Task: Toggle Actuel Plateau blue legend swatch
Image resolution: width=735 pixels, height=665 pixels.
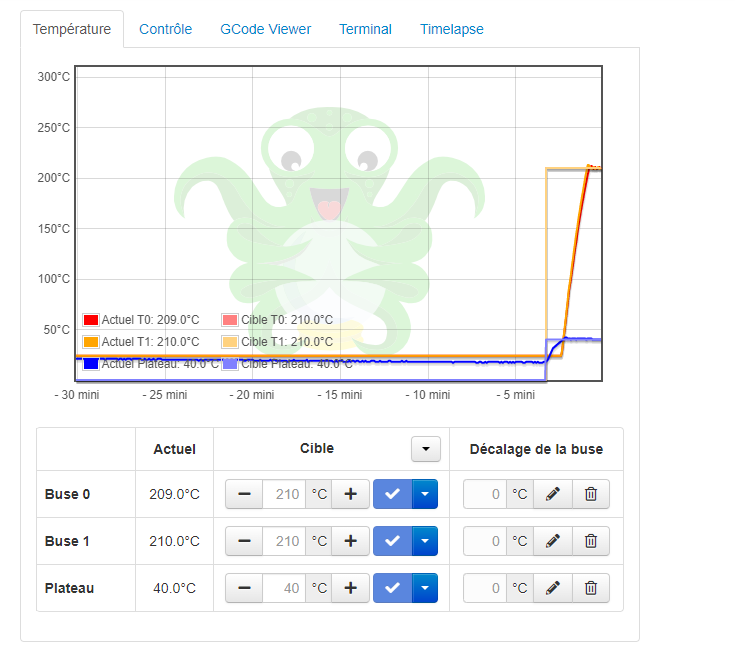Action: click(x=90, y=364)
